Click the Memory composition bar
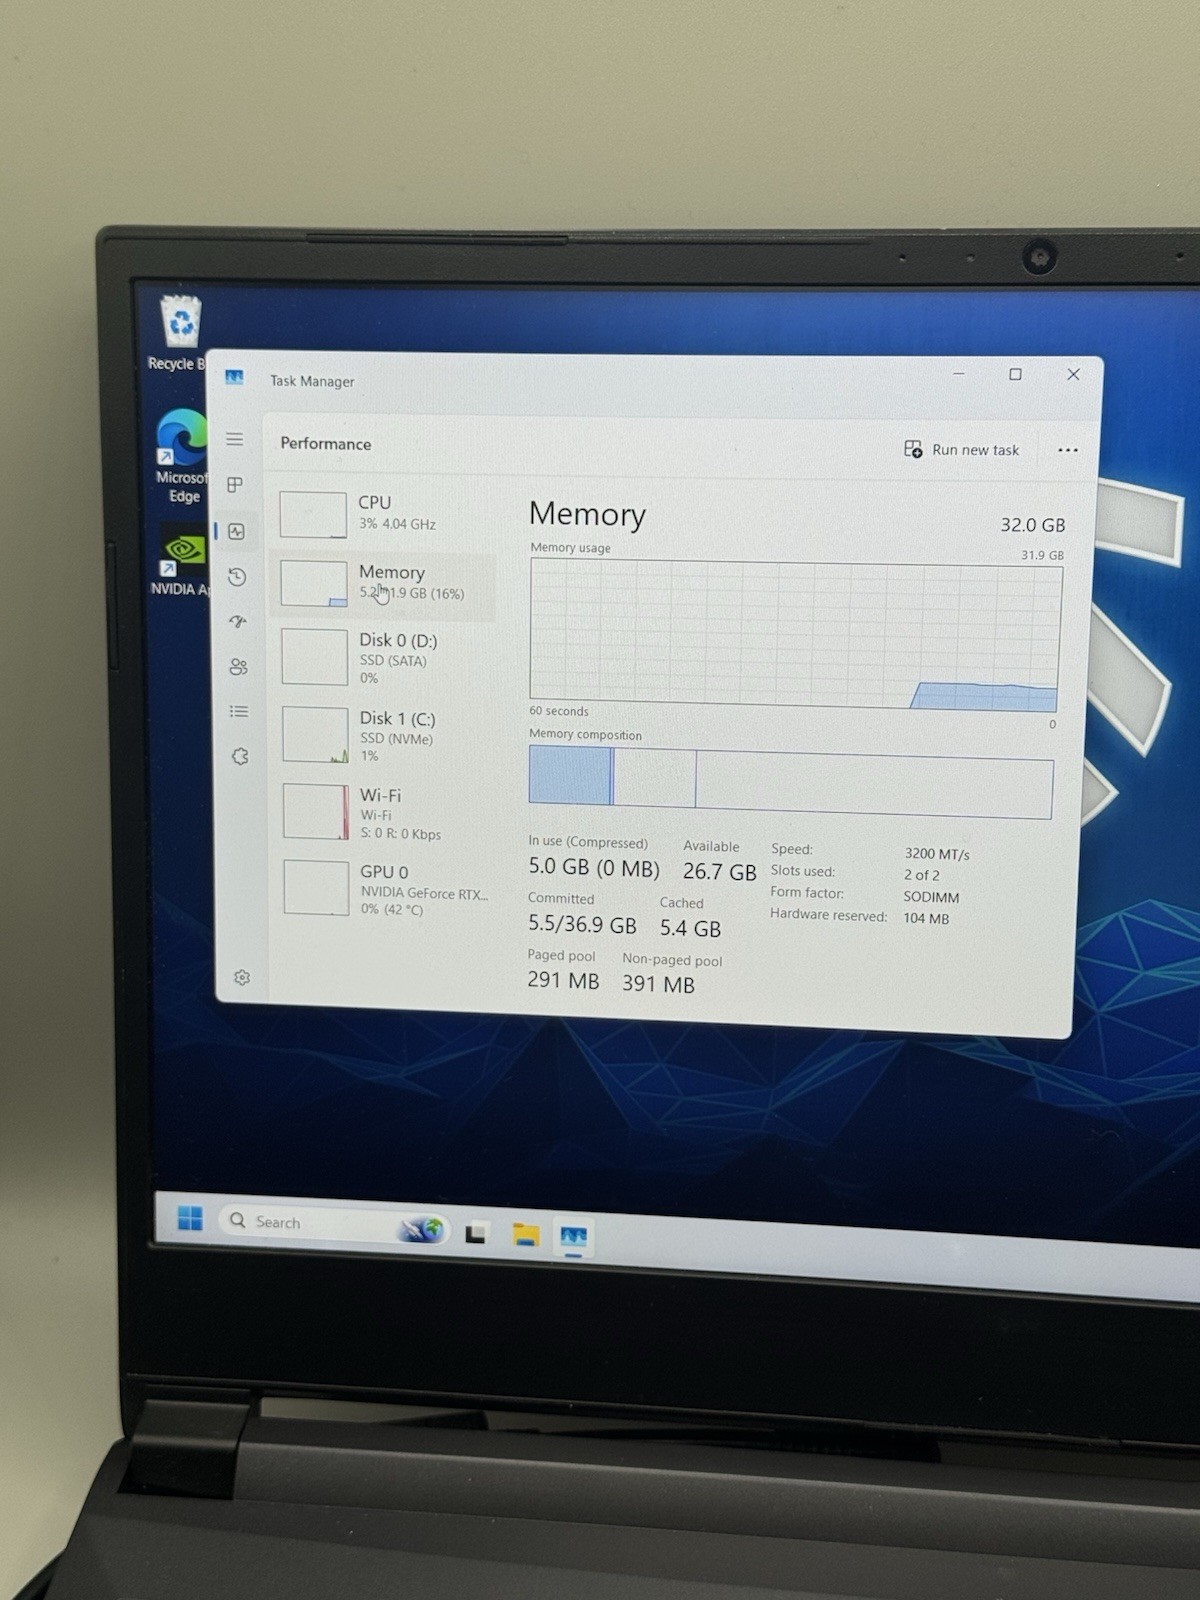Screen dimensions: 1200x1600 (x=790, y=780)
